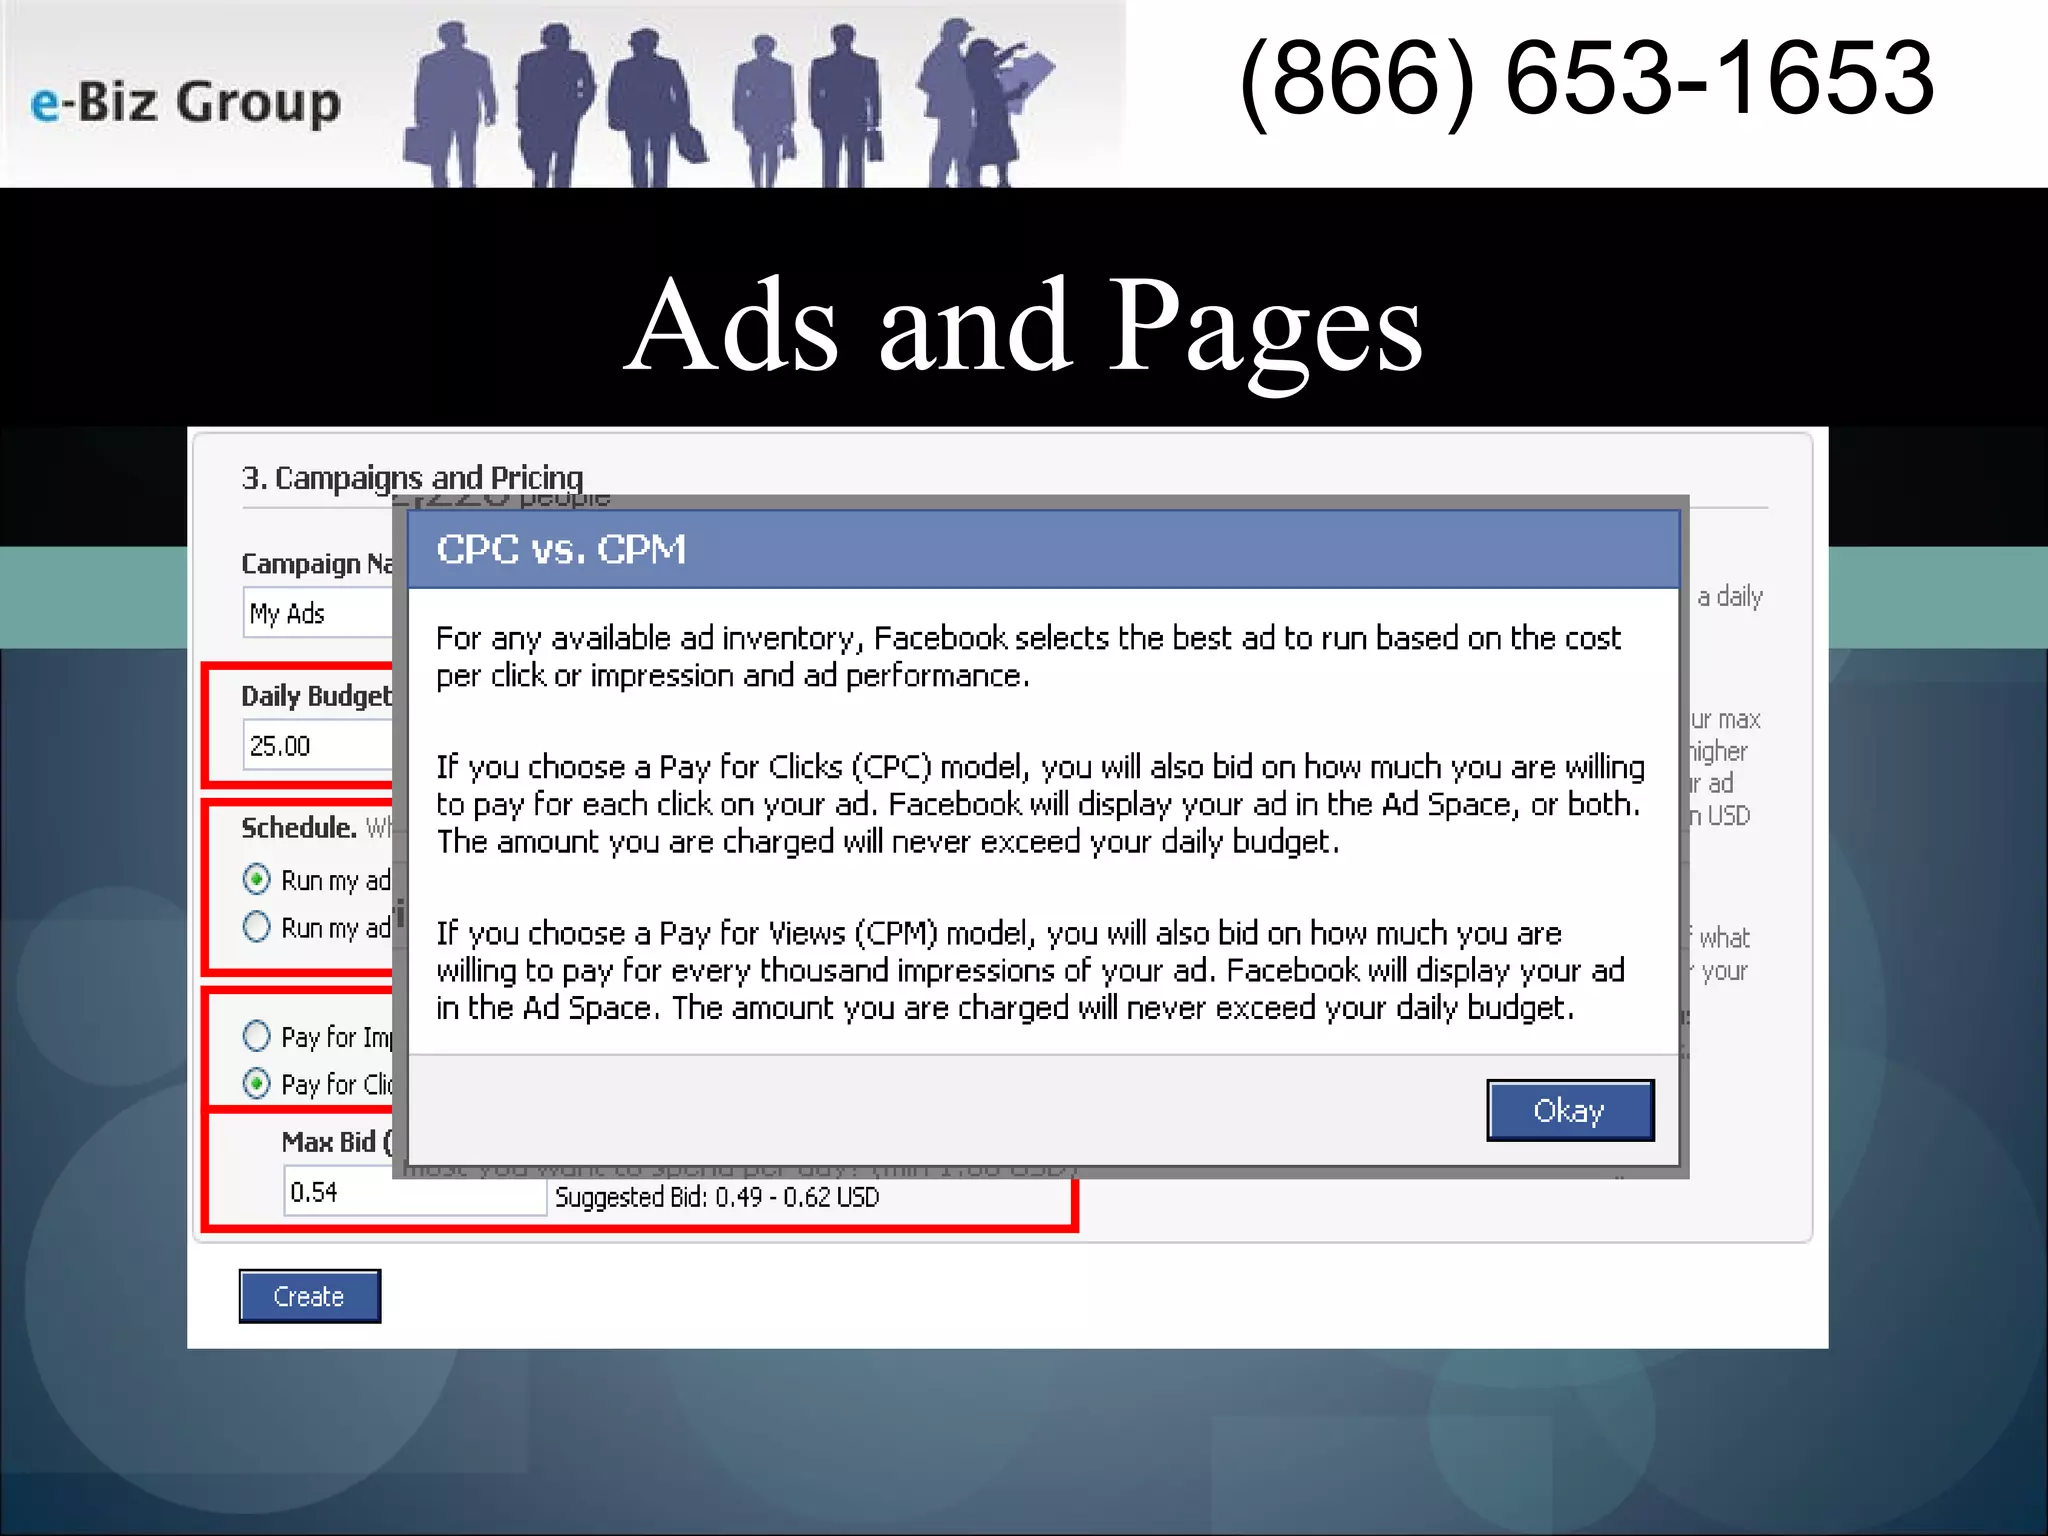Click the 'Schedule.' label

pos(299,828)
